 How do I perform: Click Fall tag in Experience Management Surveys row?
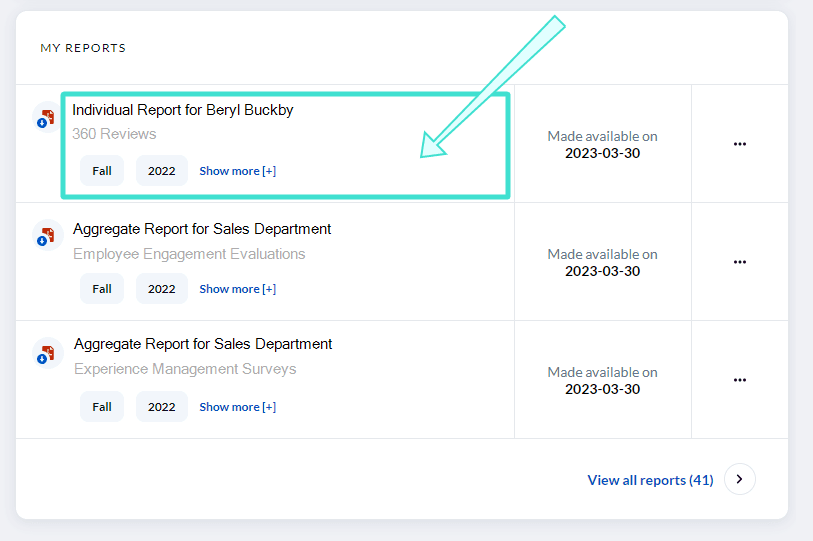[x=102, y=407]
